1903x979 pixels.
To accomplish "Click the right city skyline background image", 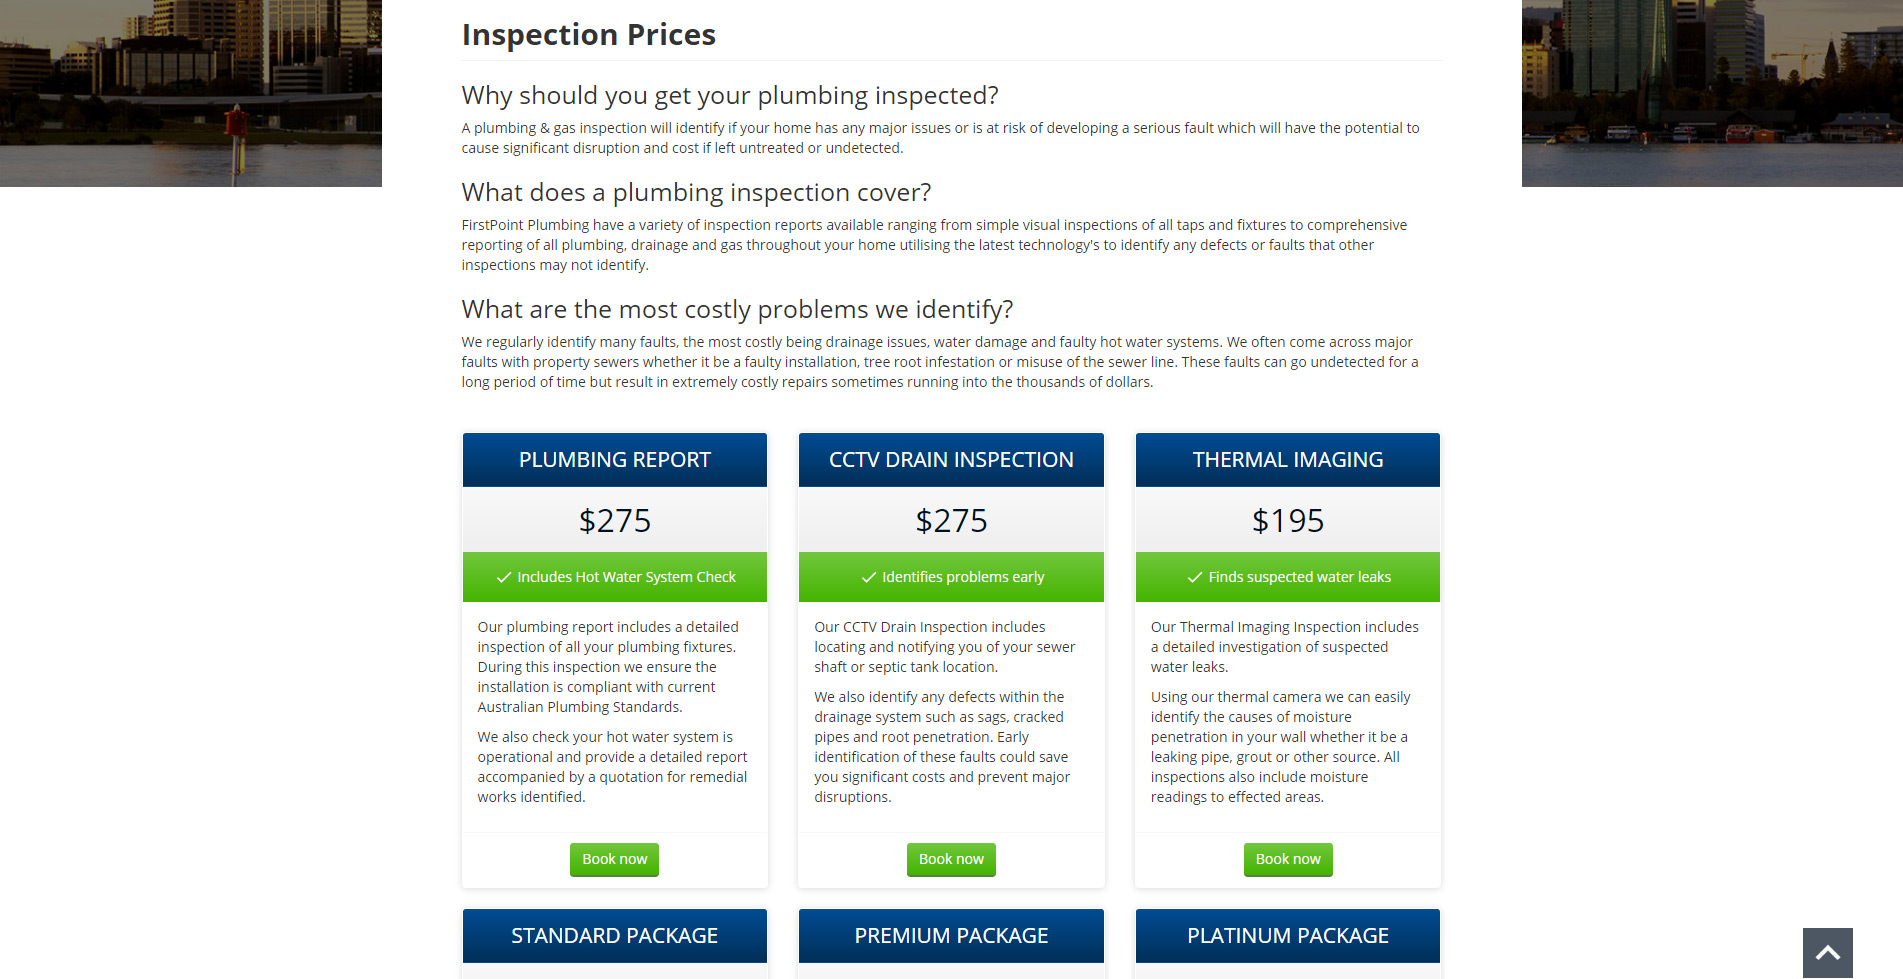I will pos(1712,93).
